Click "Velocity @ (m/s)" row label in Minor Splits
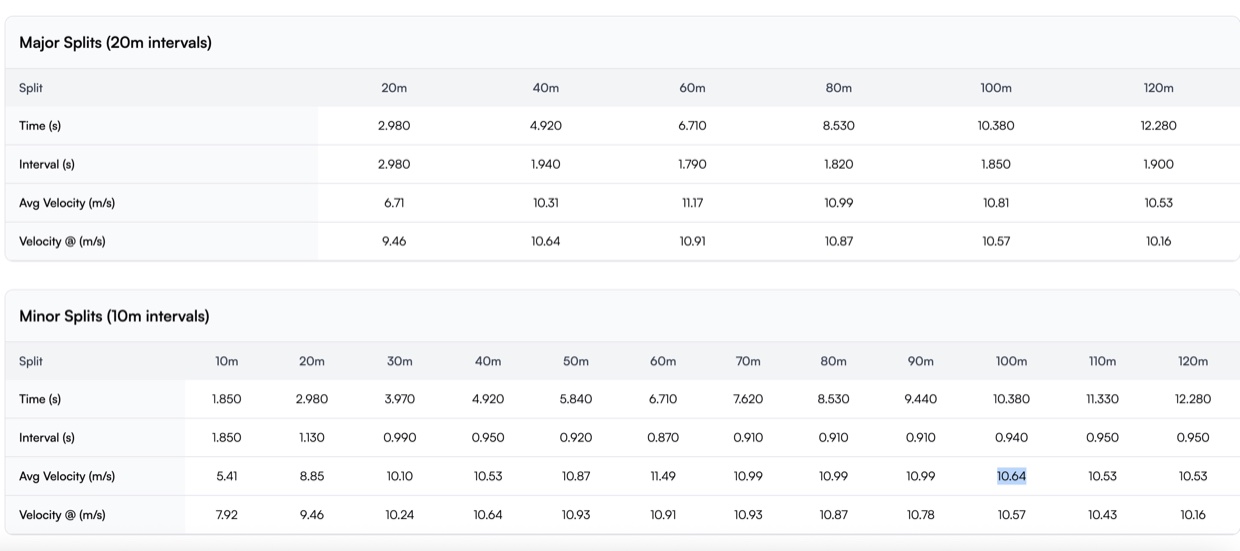Image resolution: width=1240 pixels, height=551 pixels. [62, 515]
